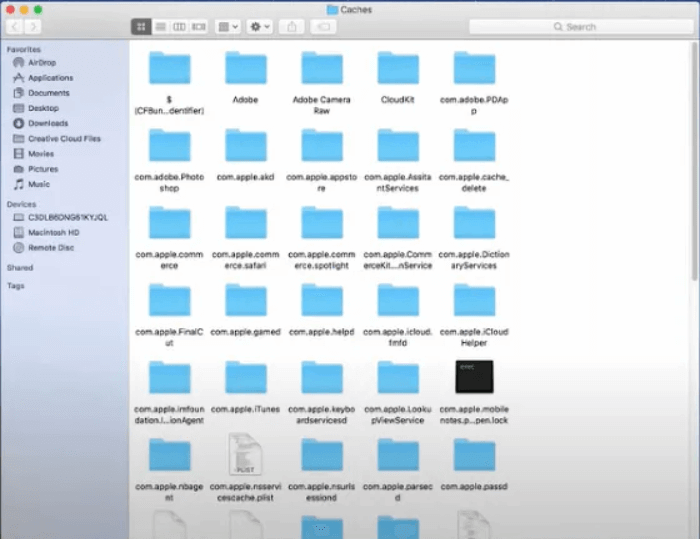
Task: Go forward with the forward arrow
Action: coord(33,27)
